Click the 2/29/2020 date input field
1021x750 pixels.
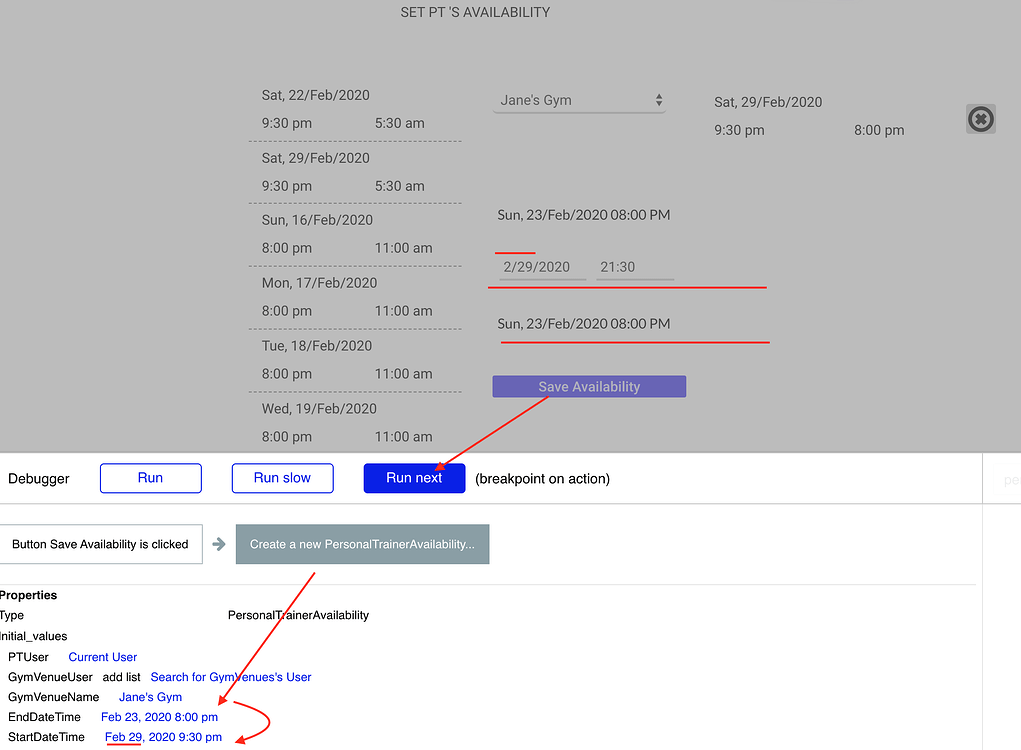pyautogui.click(x=537, y=267)
